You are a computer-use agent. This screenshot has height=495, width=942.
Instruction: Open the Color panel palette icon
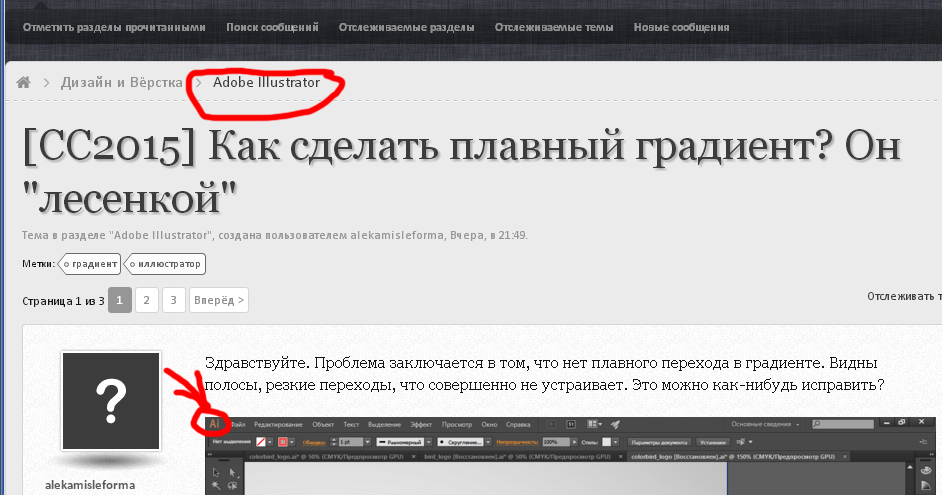[x=926, y=470]
